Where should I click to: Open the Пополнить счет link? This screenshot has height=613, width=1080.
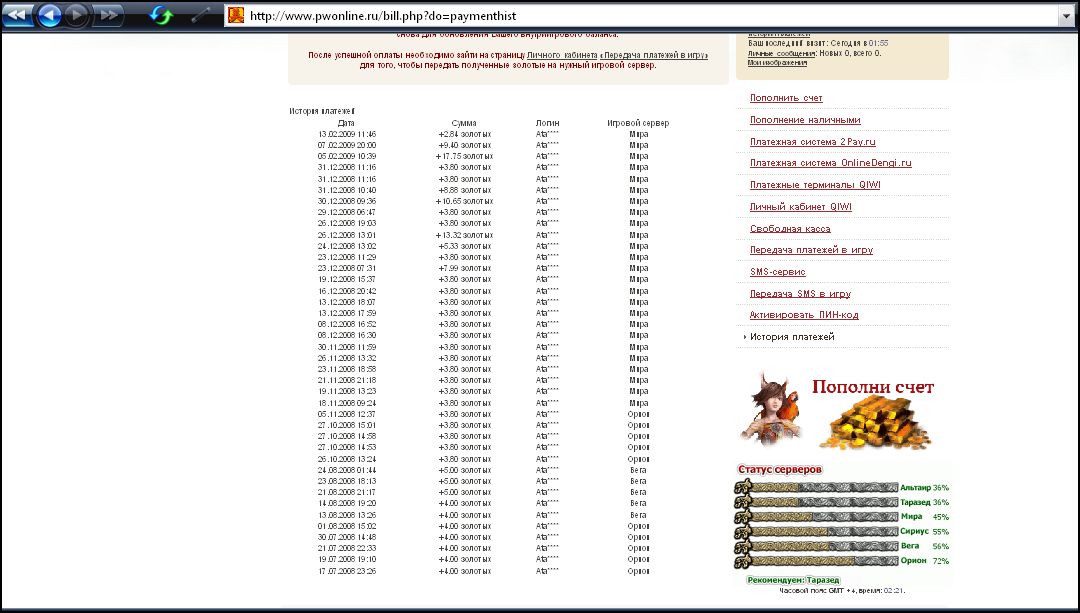tap(786, 98)
